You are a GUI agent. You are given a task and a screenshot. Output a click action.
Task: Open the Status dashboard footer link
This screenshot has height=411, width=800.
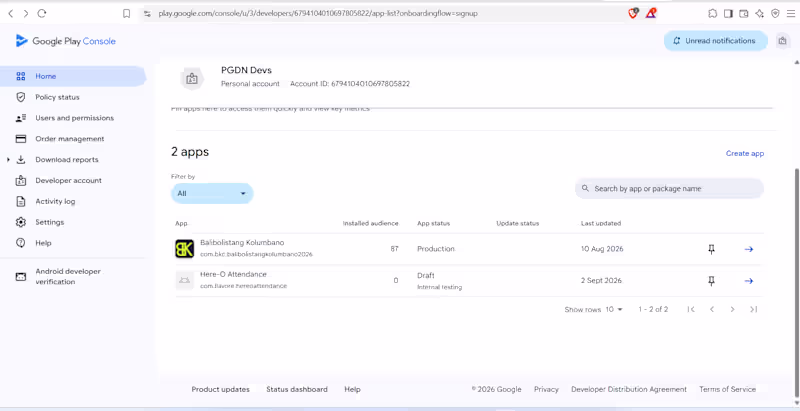point(297,389)
